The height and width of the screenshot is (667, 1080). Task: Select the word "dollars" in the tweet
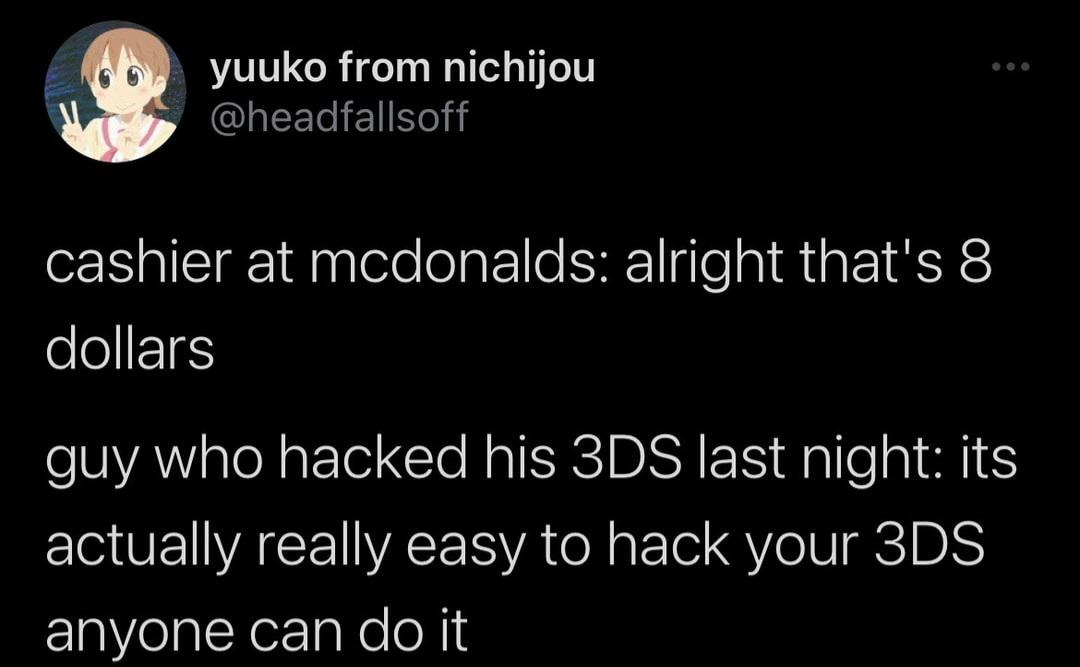click(130, 349)
